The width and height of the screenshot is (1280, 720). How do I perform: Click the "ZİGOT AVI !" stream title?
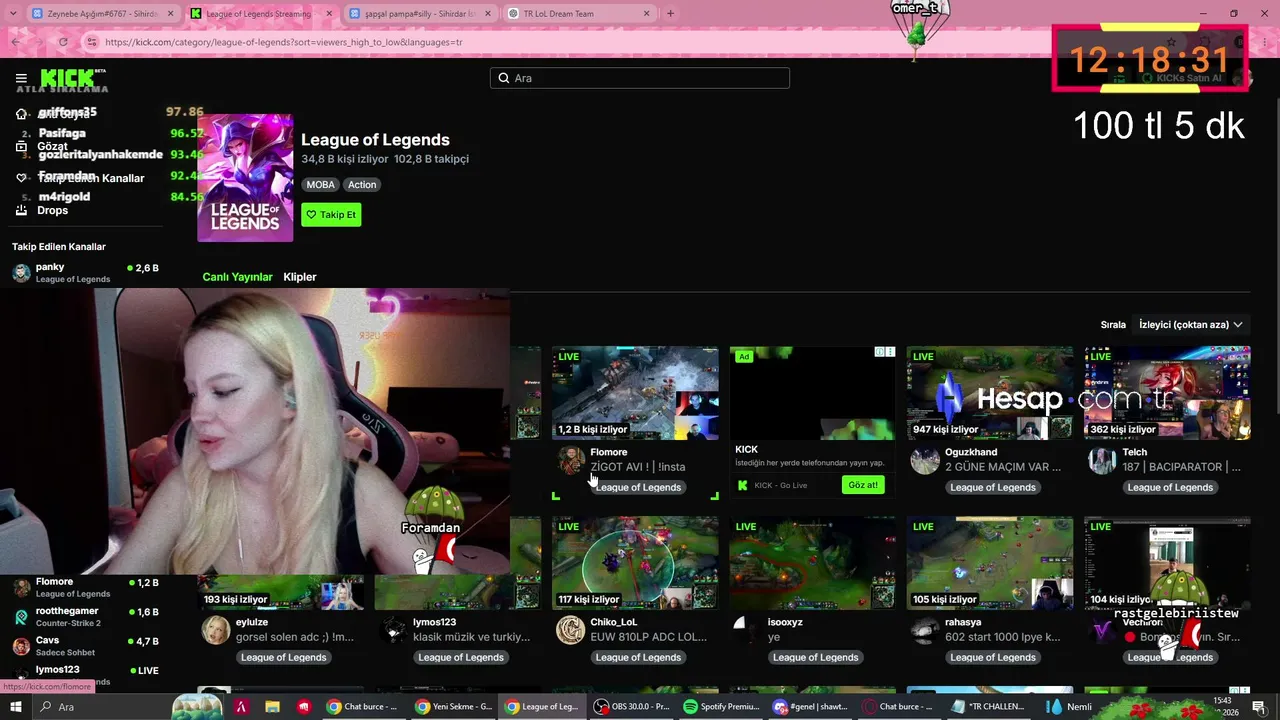point(638,467)
